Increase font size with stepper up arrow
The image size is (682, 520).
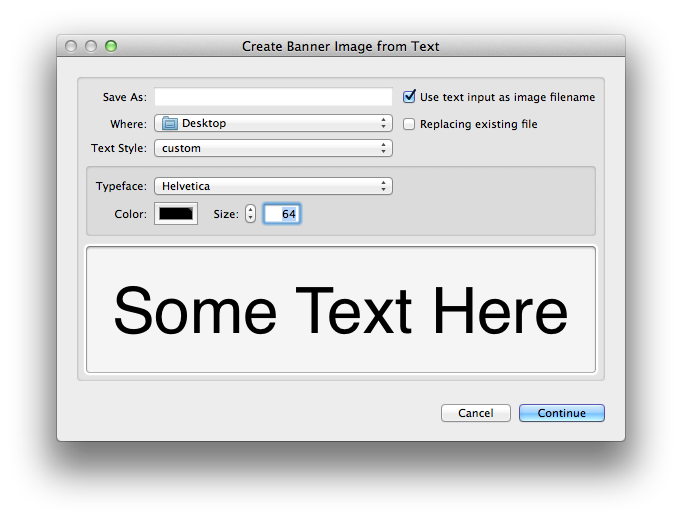tap(250, 209)
